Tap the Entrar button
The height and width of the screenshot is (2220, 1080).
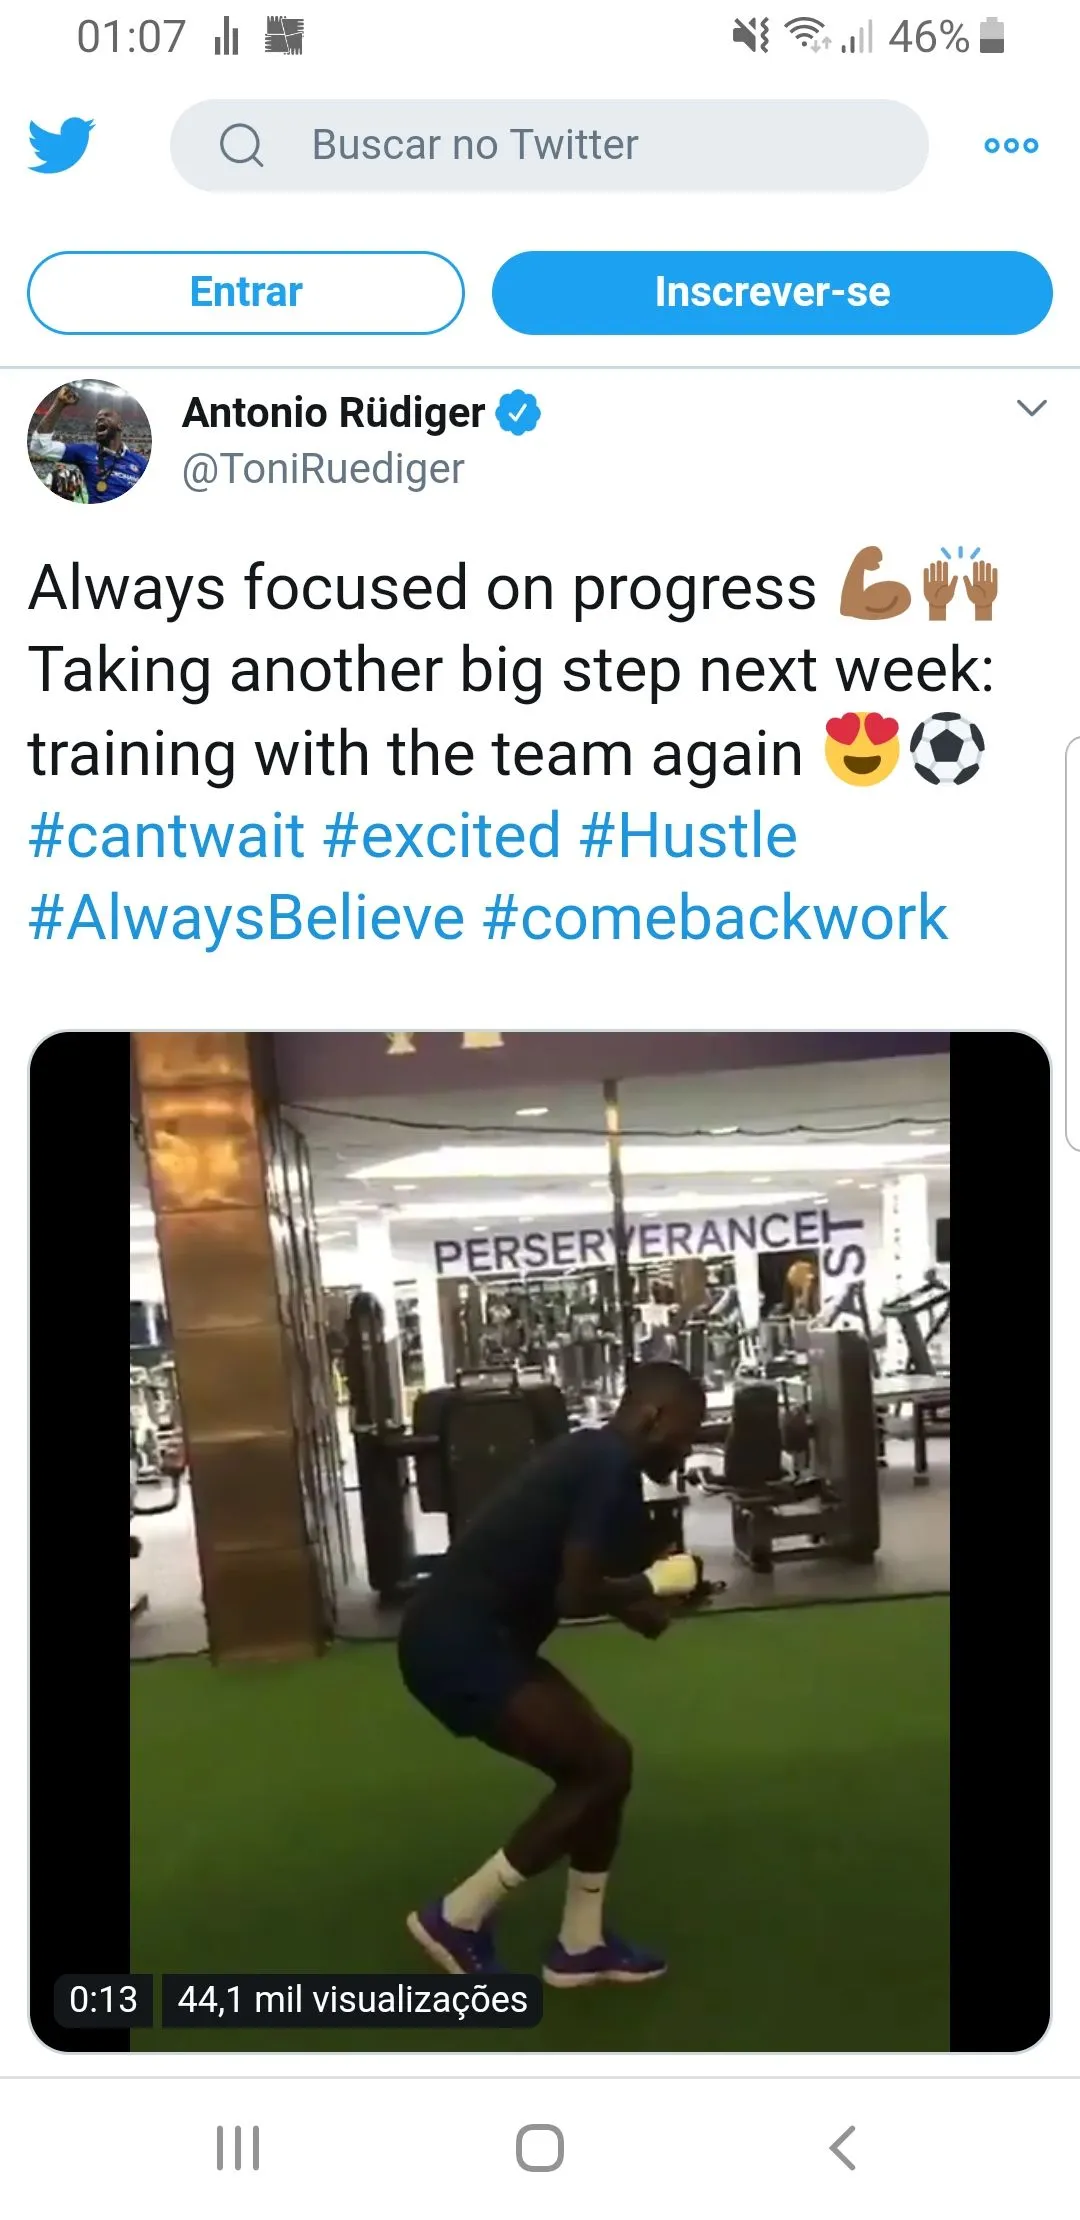[x=246, y=292]
